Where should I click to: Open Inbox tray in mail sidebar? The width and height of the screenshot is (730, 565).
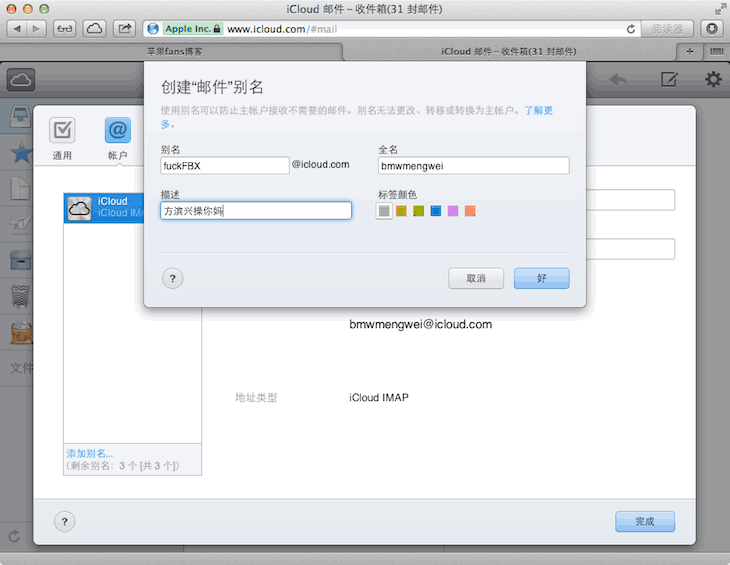pyautogui.click(x=21, y=117)
